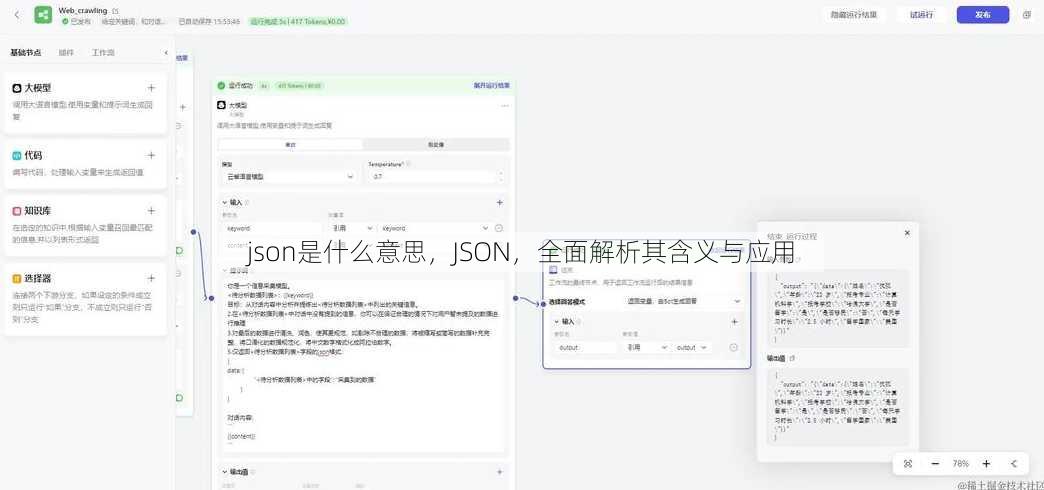This screenshot has width=1044, height=490.
Task: Add a 知识库 node with the plus
Action: pyautogui.click(x=151, y=211)
